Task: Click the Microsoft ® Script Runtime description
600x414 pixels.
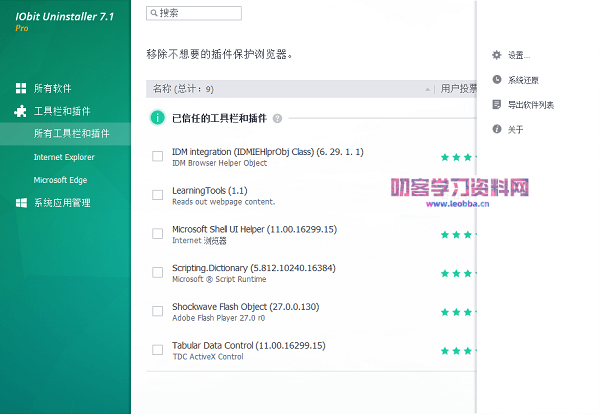Action: point(219,279)
